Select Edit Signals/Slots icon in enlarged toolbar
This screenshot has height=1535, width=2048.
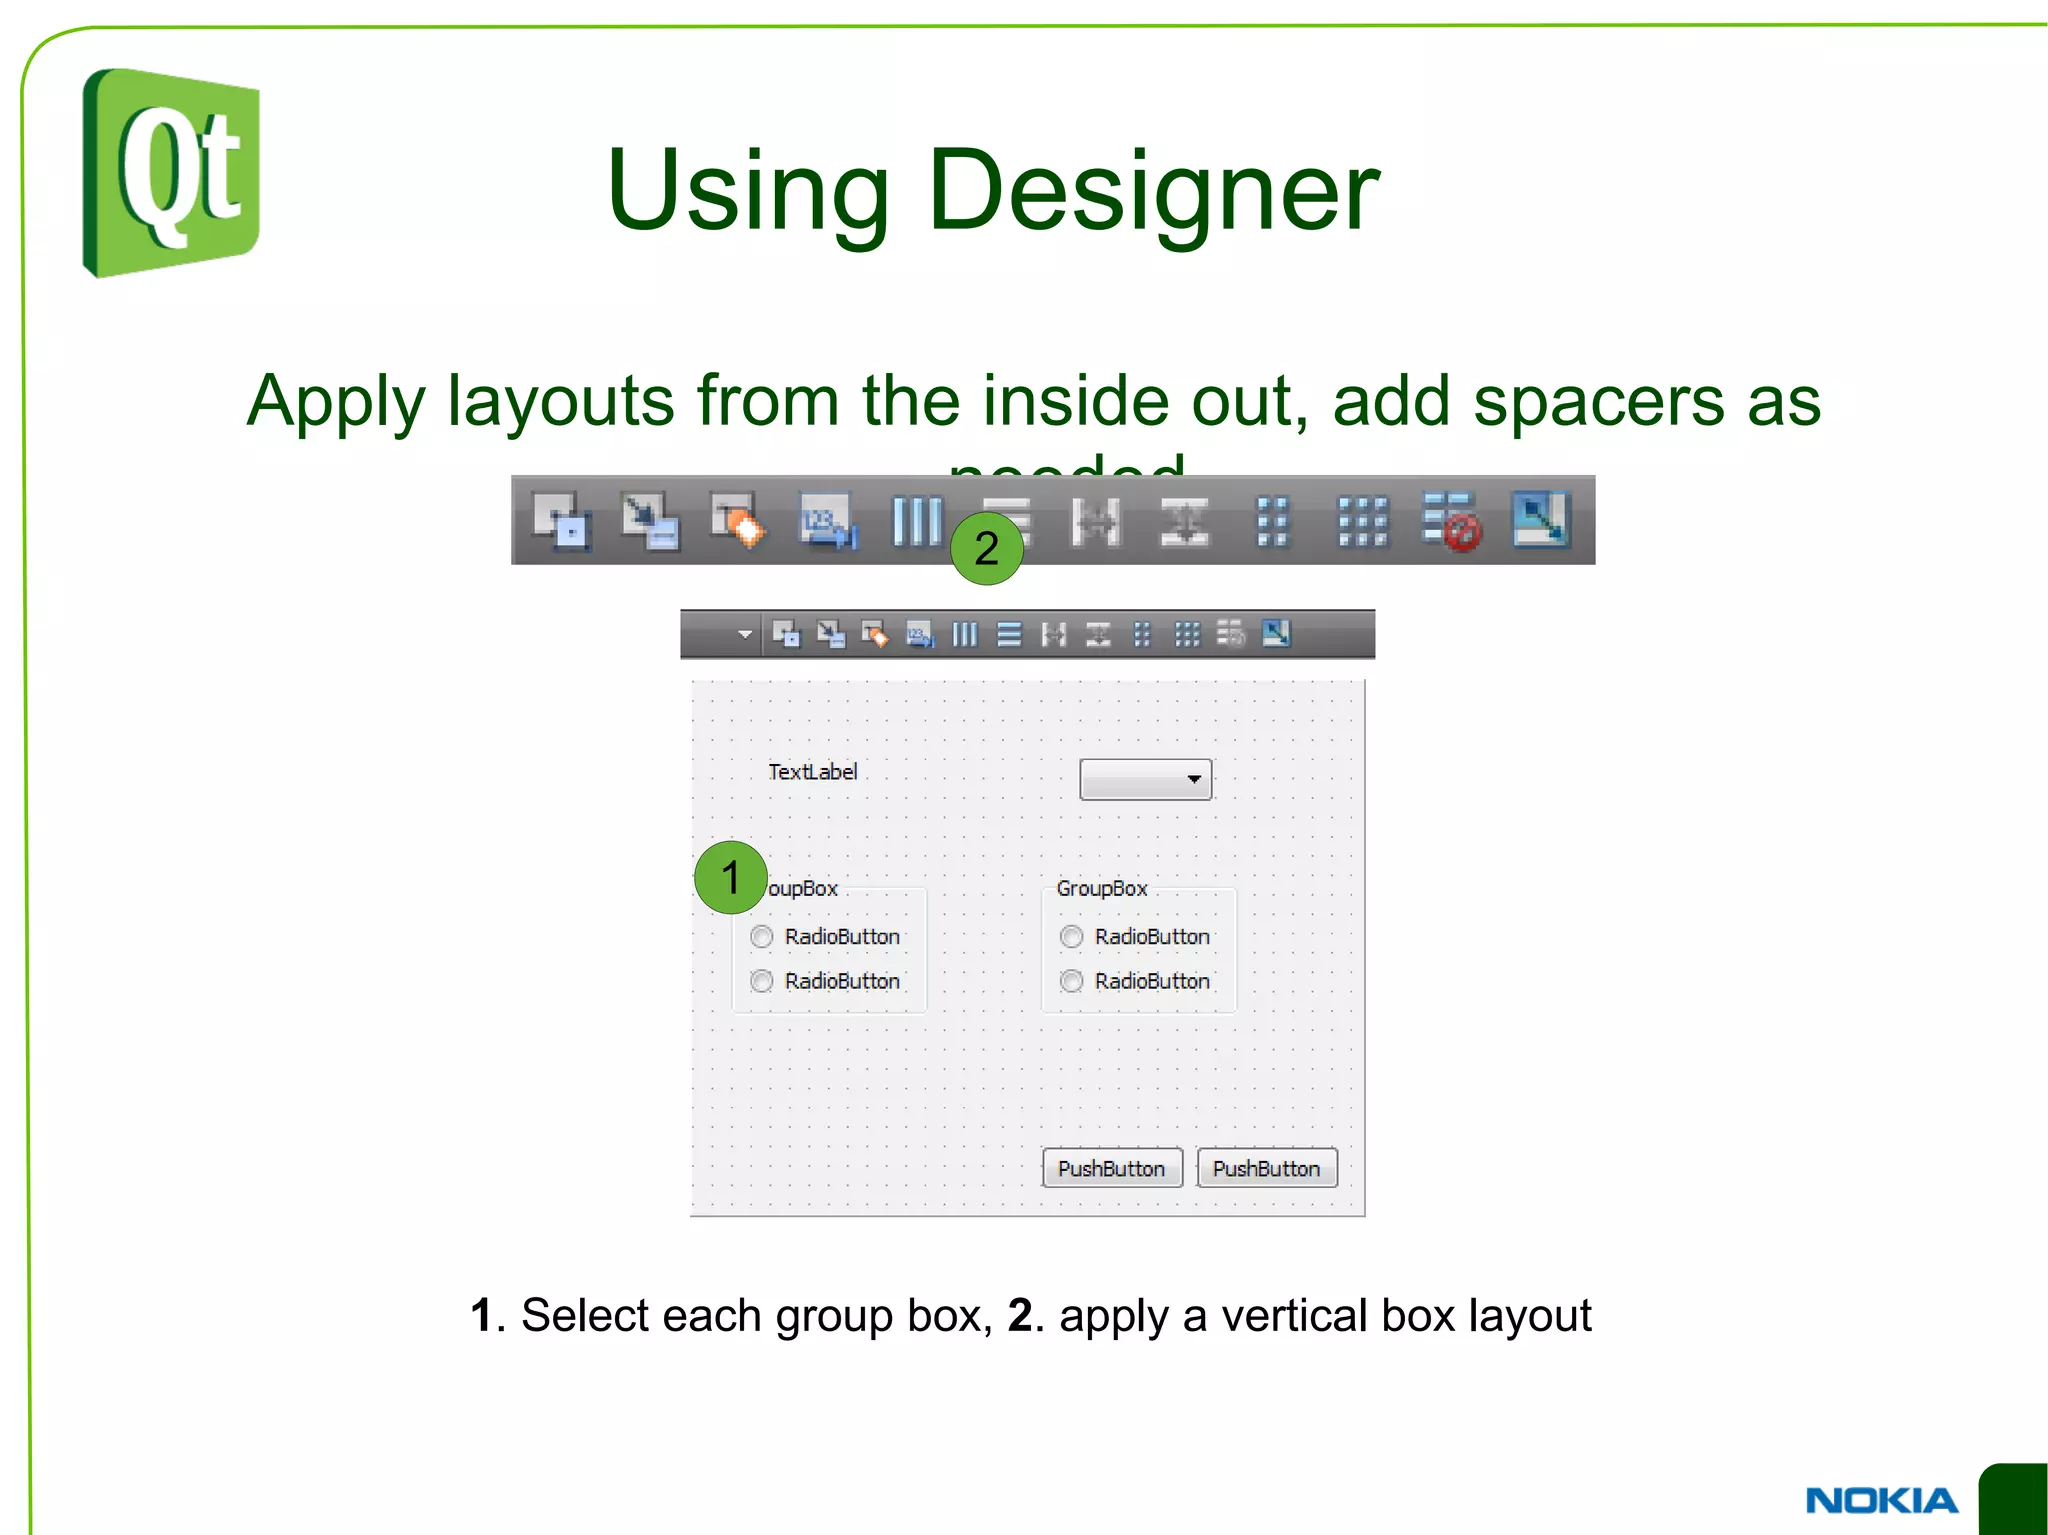pyautogui.click(x=650, y=520)
